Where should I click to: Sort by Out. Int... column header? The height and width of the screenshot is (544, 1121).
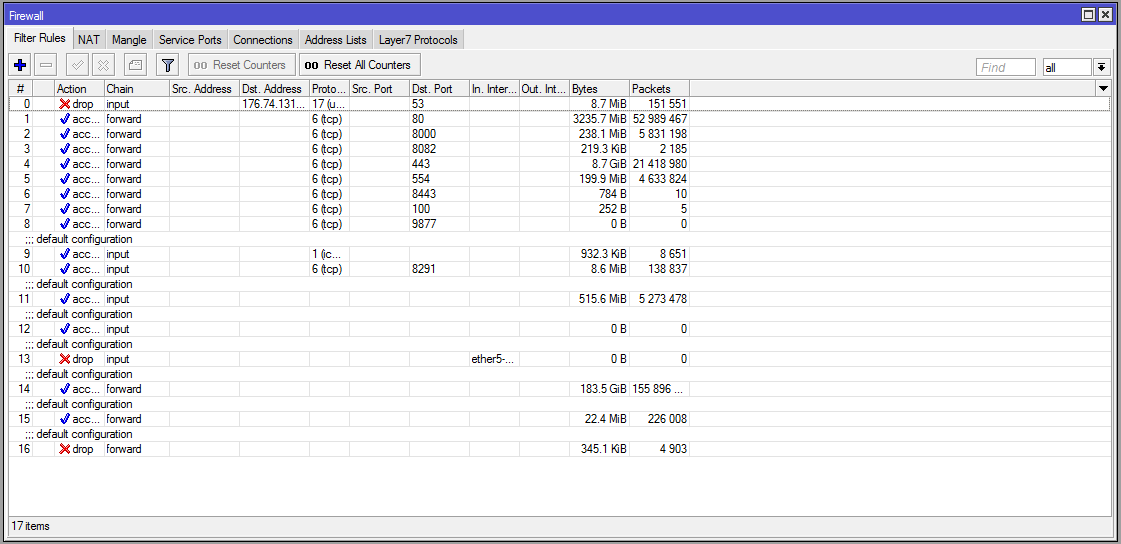[544, 89]
